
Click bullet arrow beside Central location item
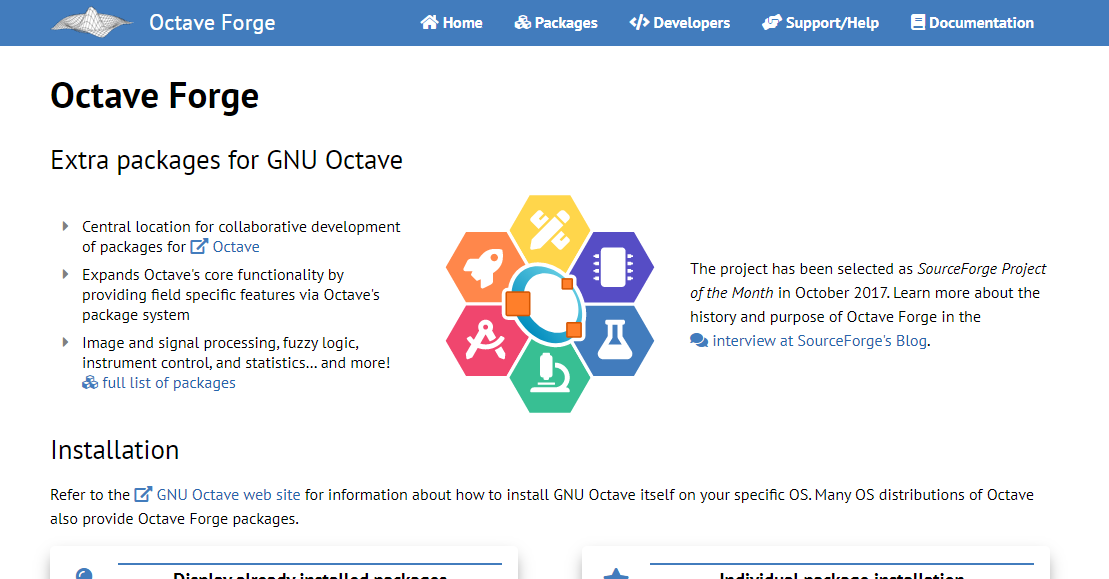point(65,226)
